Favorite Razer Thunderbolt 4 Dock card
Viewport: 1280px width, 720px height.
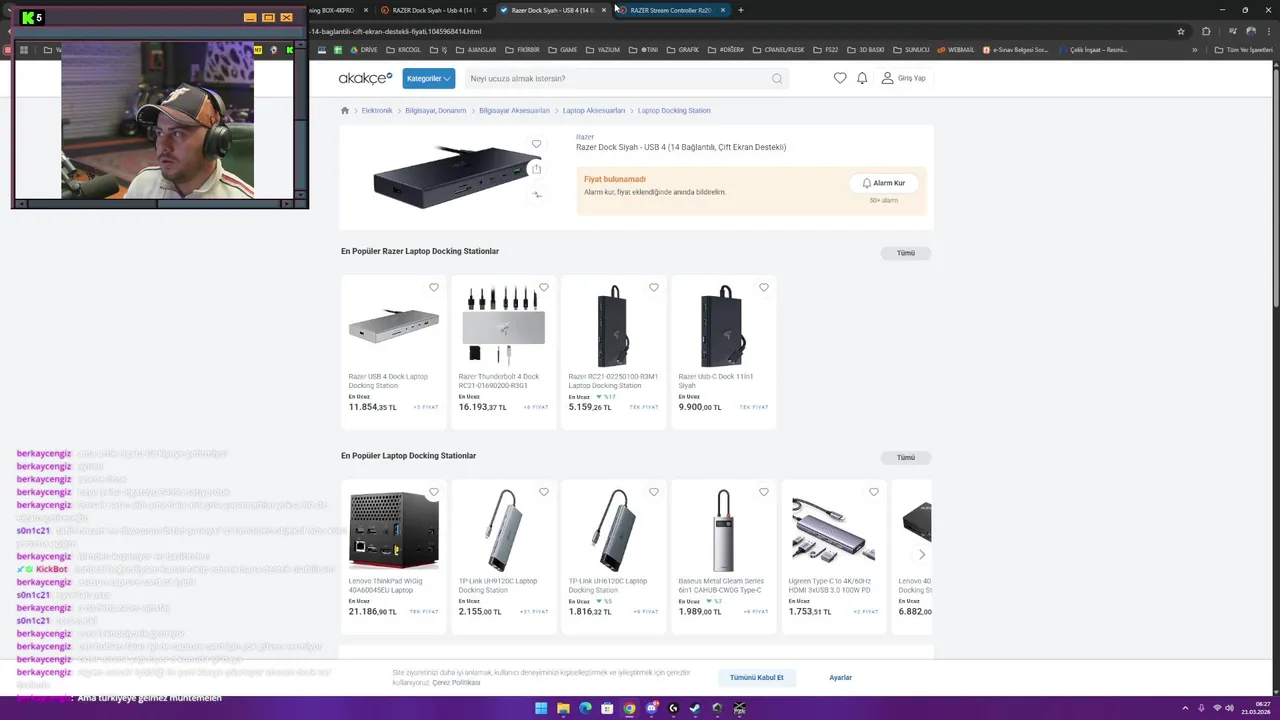pos(544,288)
